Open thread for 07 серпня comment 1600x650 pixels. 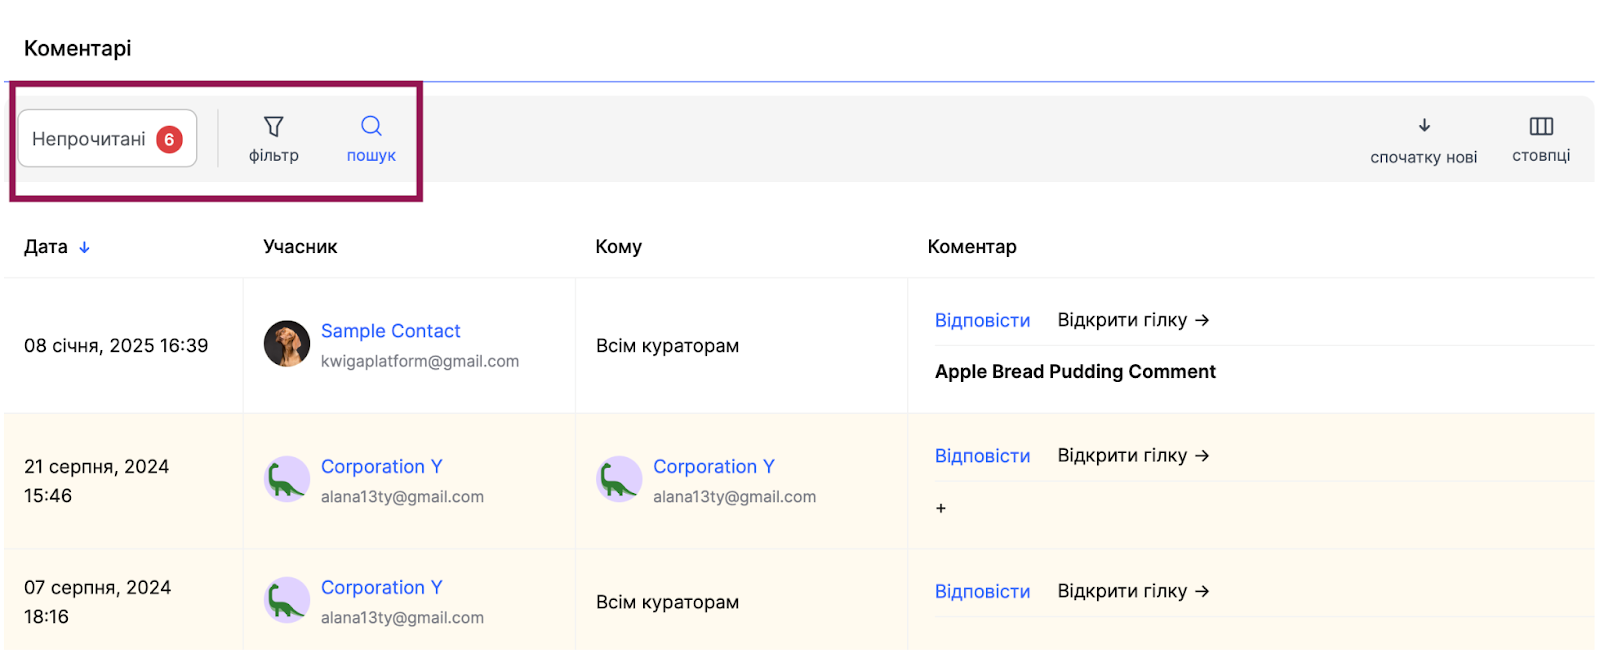tap(1133, 591)
